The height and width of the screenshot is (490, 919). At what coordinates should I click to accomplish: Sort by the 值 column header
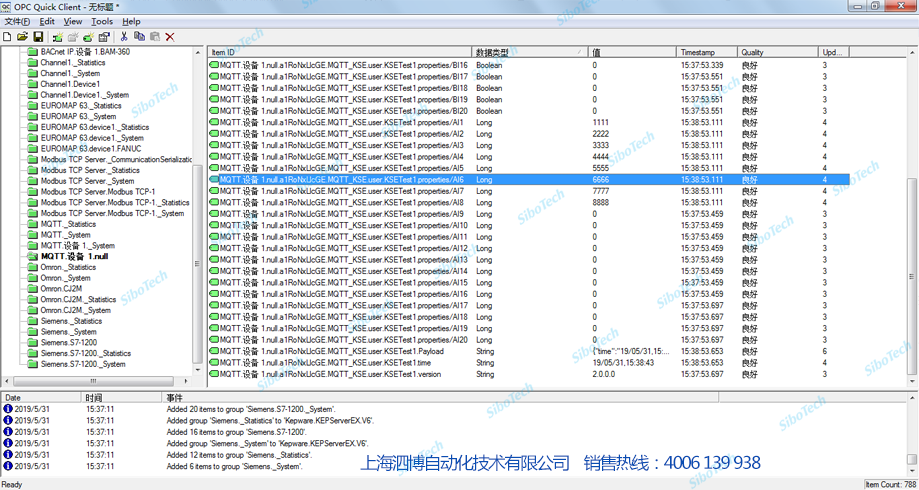pyautogui.click(x=632, y=52)
